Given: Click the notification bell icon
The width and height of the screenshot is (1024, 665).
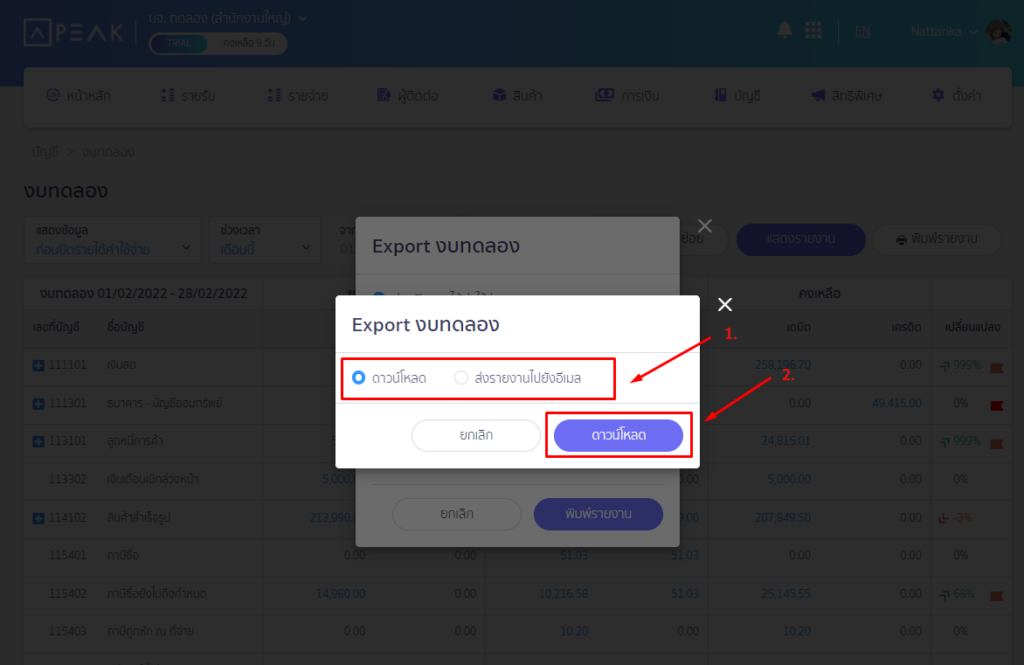Looking at the screenshot, I should coord(785,31).
